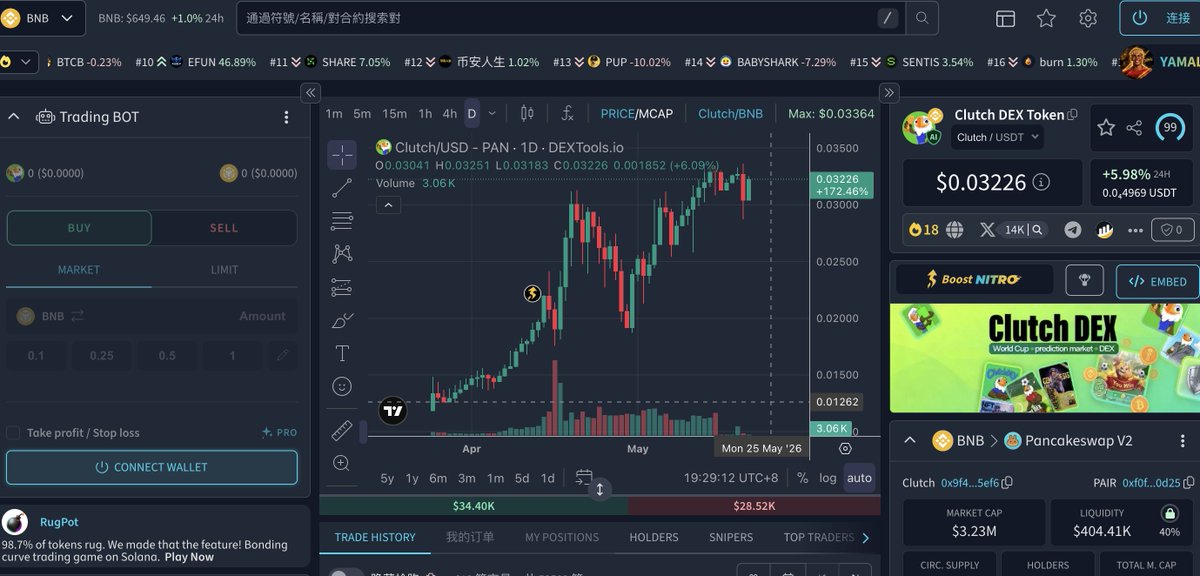Viewport: 1200px width, 576px height.
Task: Toggle the auto scale mode
Action: [x=859, y=478]
